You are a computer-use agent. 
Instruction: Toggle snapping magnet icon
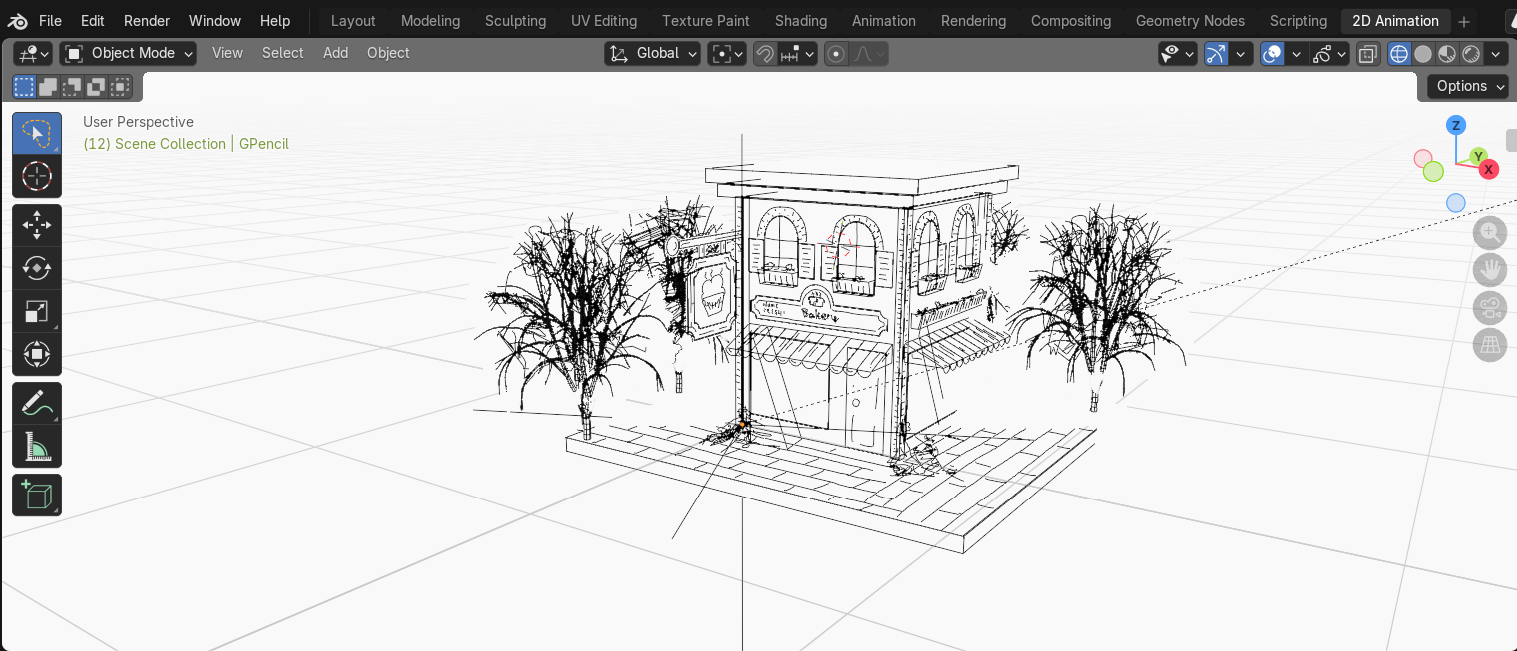(765, 54)
